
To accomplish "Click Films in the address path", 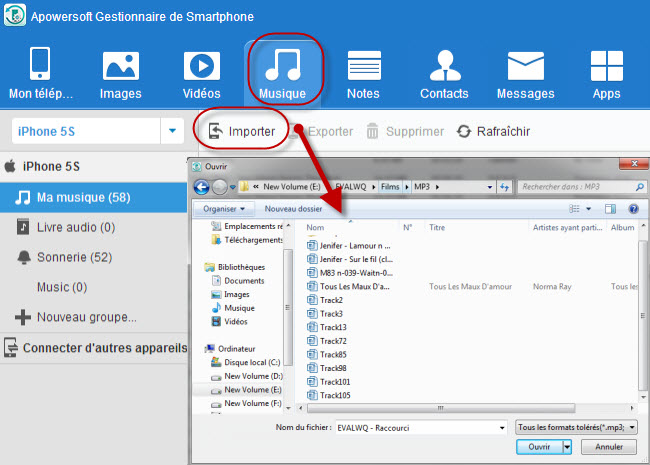I will pyautogui.click(x=390, y=187).
